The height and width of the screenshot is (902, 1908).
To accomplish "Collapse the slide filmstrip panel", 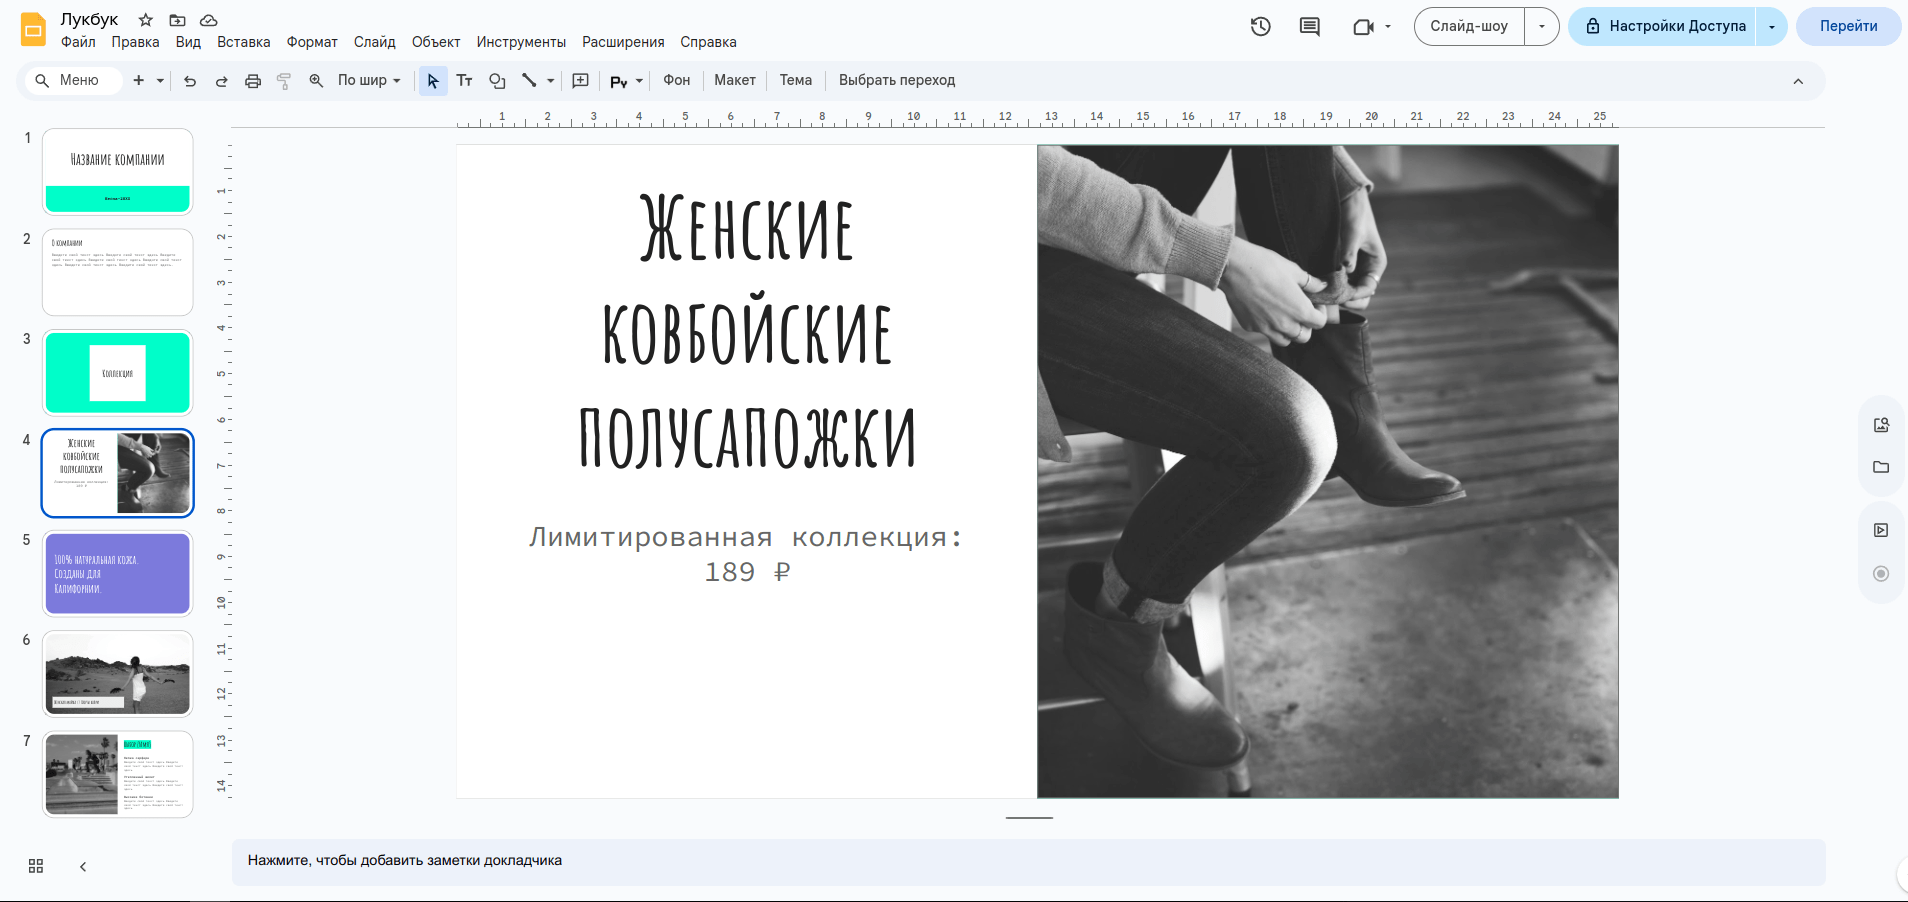I will coord(83,867).
